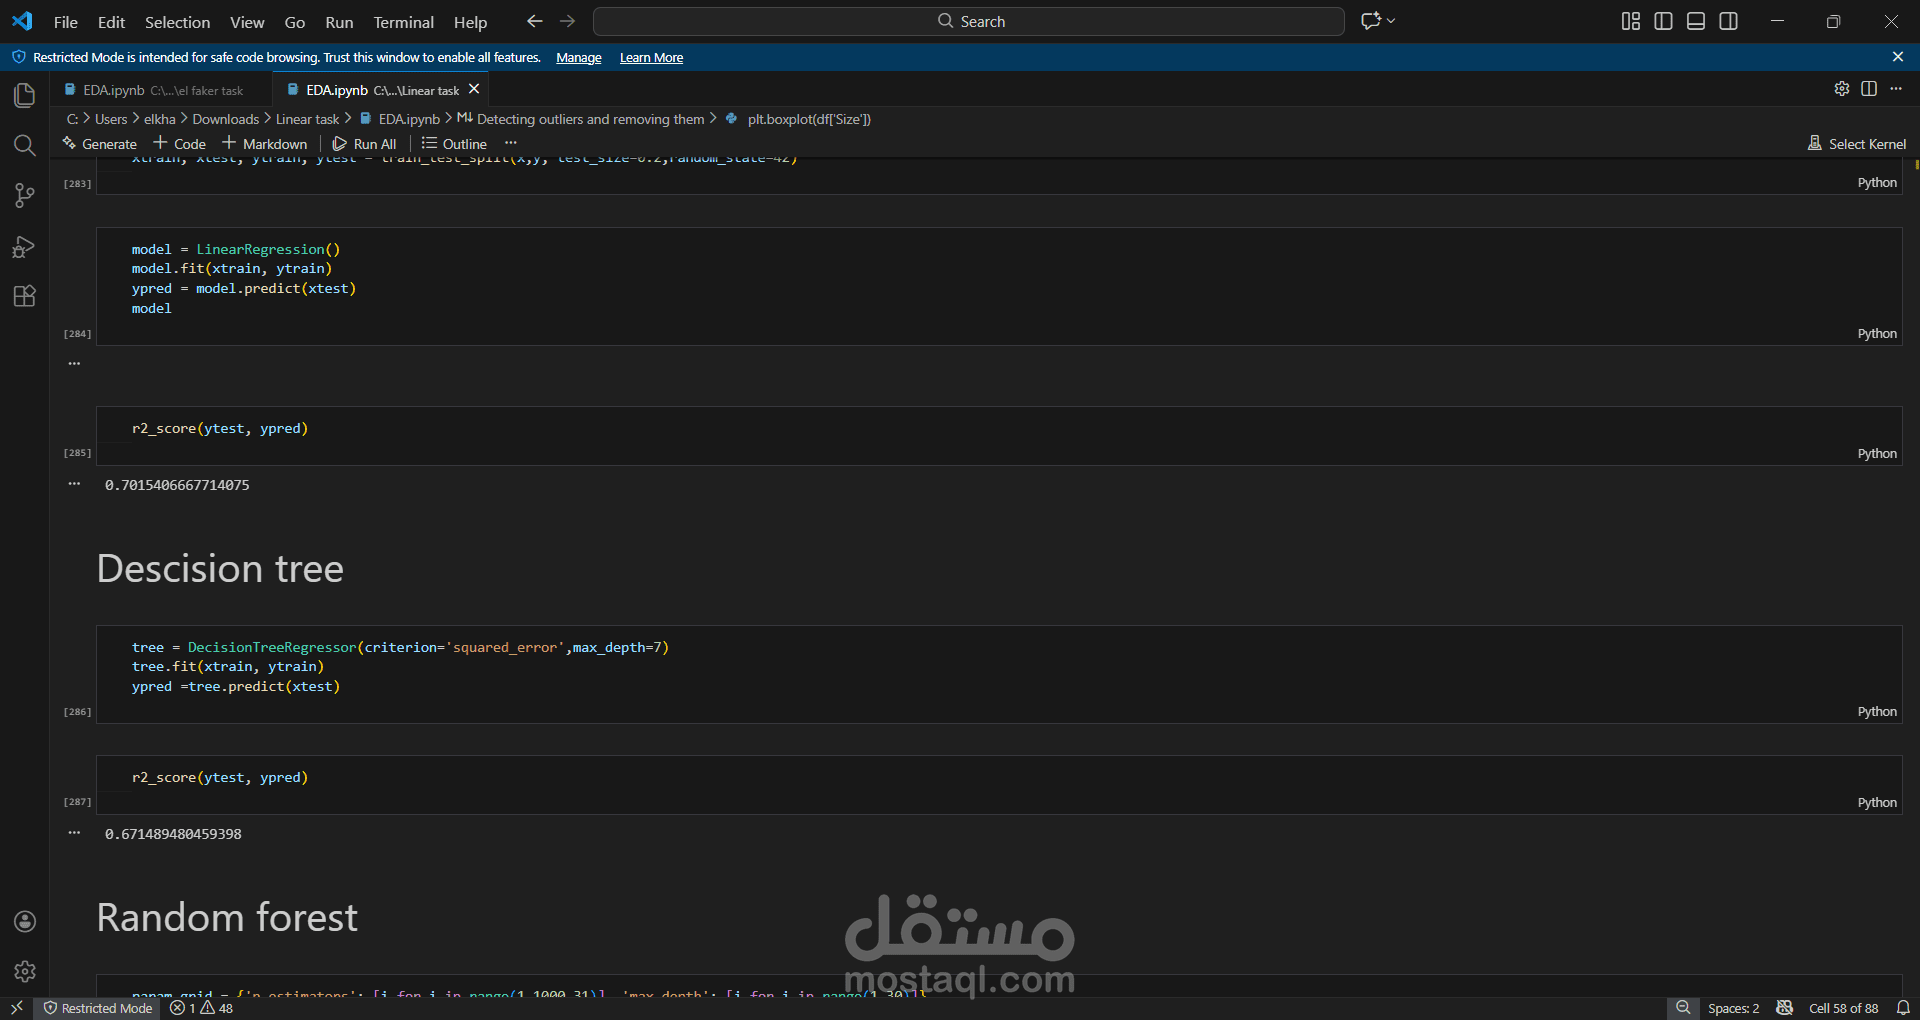Open the File menu

[x=65, y=22]
